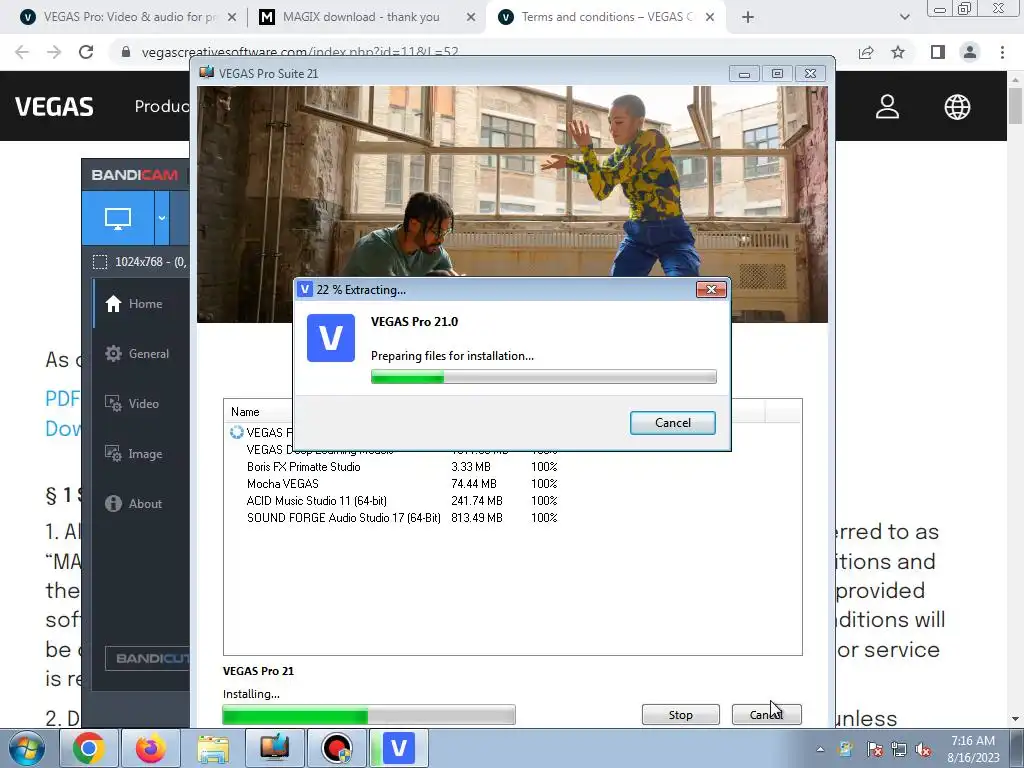
Task: Open VEGAS website account icon
Action: [x=888, y=106]
